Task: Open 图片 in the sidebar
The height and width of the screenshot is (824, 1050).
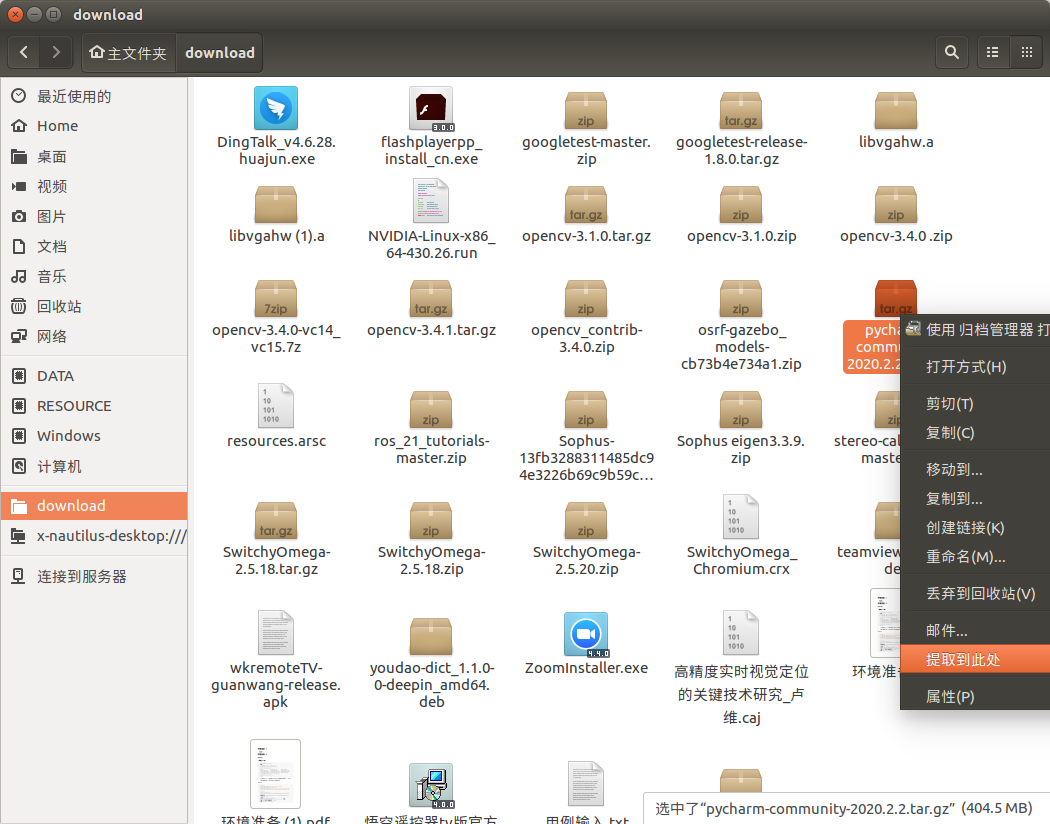Action: tap(94, 217)
